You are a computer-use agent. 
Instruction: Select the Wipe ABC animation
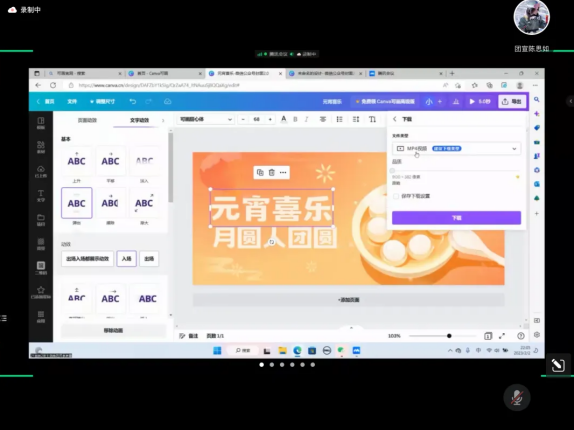point(110,203)
